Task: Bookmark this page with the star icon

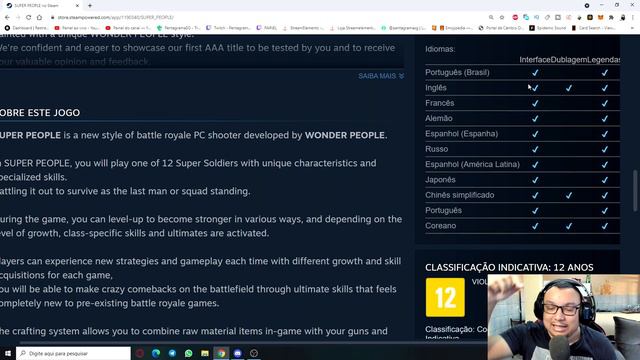Action: [502, 18]
